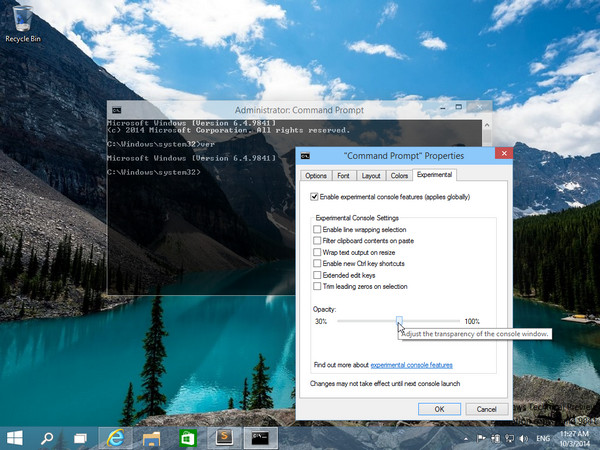Open File Explorer from the taskbar

151,437
